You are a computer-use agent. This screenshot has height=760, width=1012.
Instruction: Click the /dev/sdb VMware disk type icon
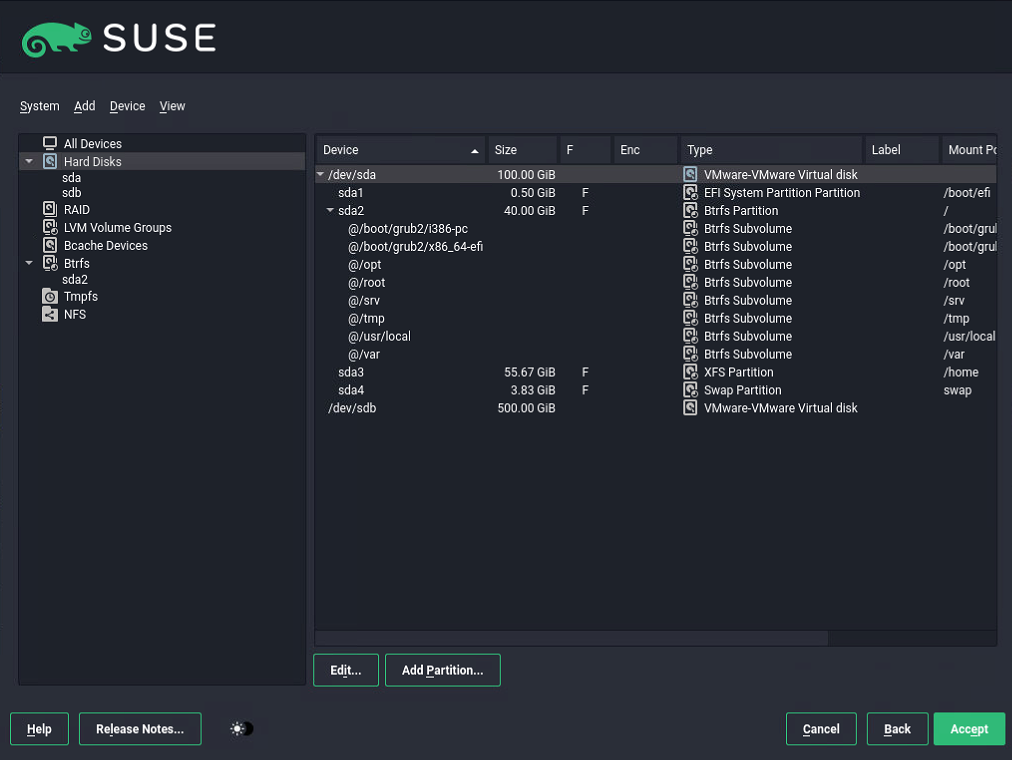pos(690,408)
